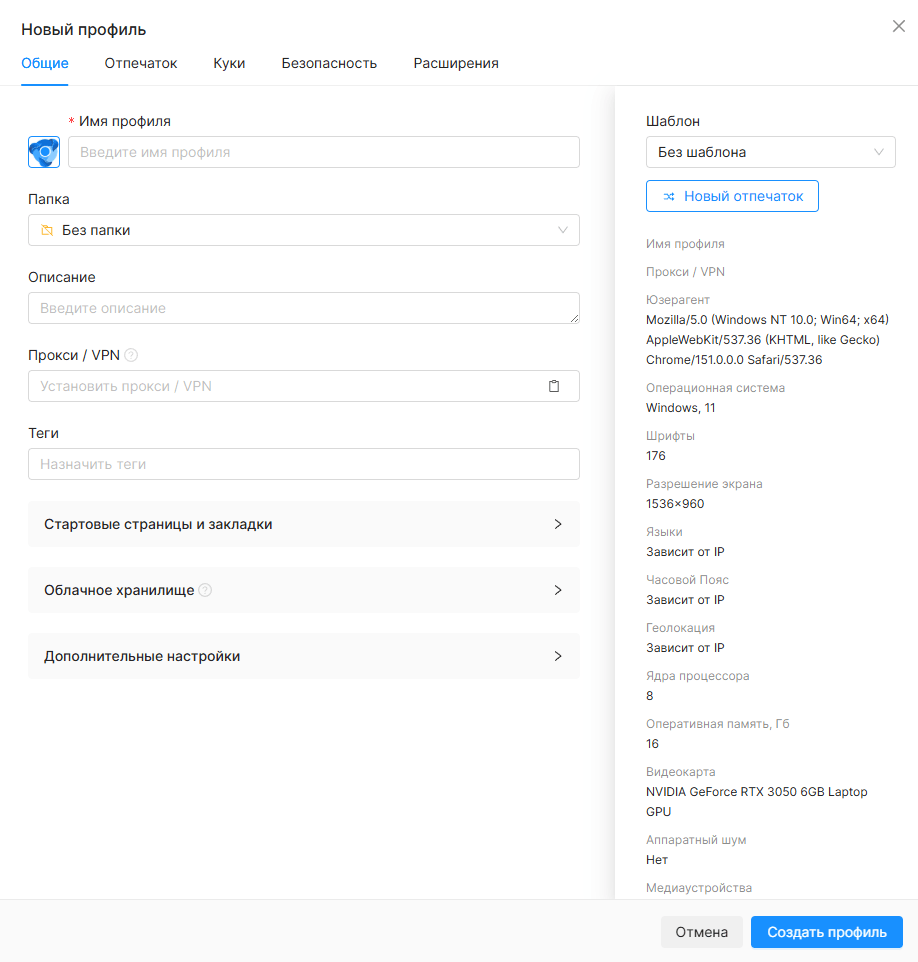Click the Установить прокси / VPN field
Viewport: 918px width, 962px height.
[304, 386]
